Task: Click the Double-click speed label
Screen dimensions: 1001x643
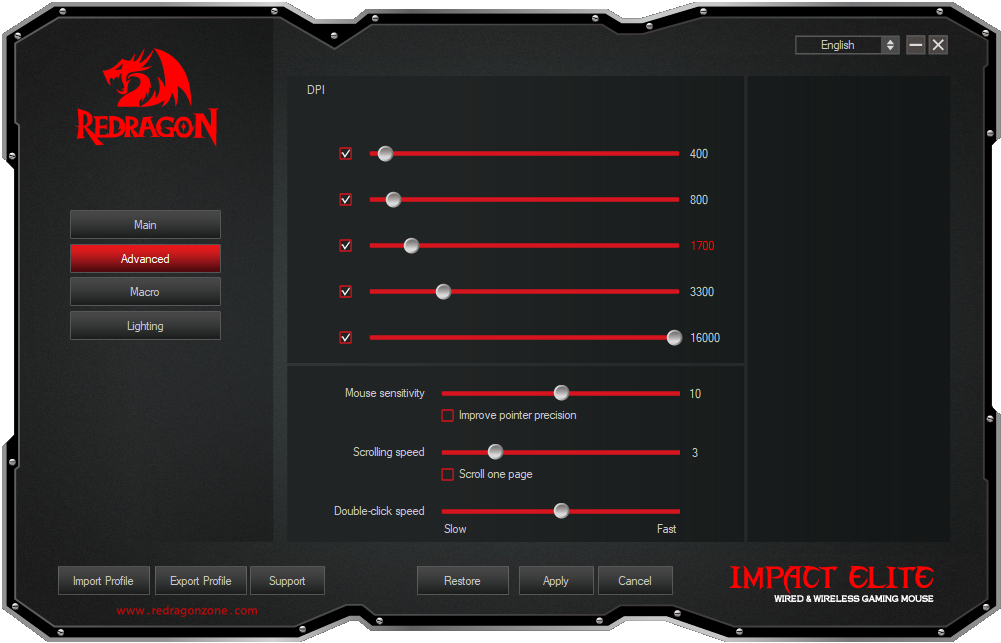Action: 379,511
